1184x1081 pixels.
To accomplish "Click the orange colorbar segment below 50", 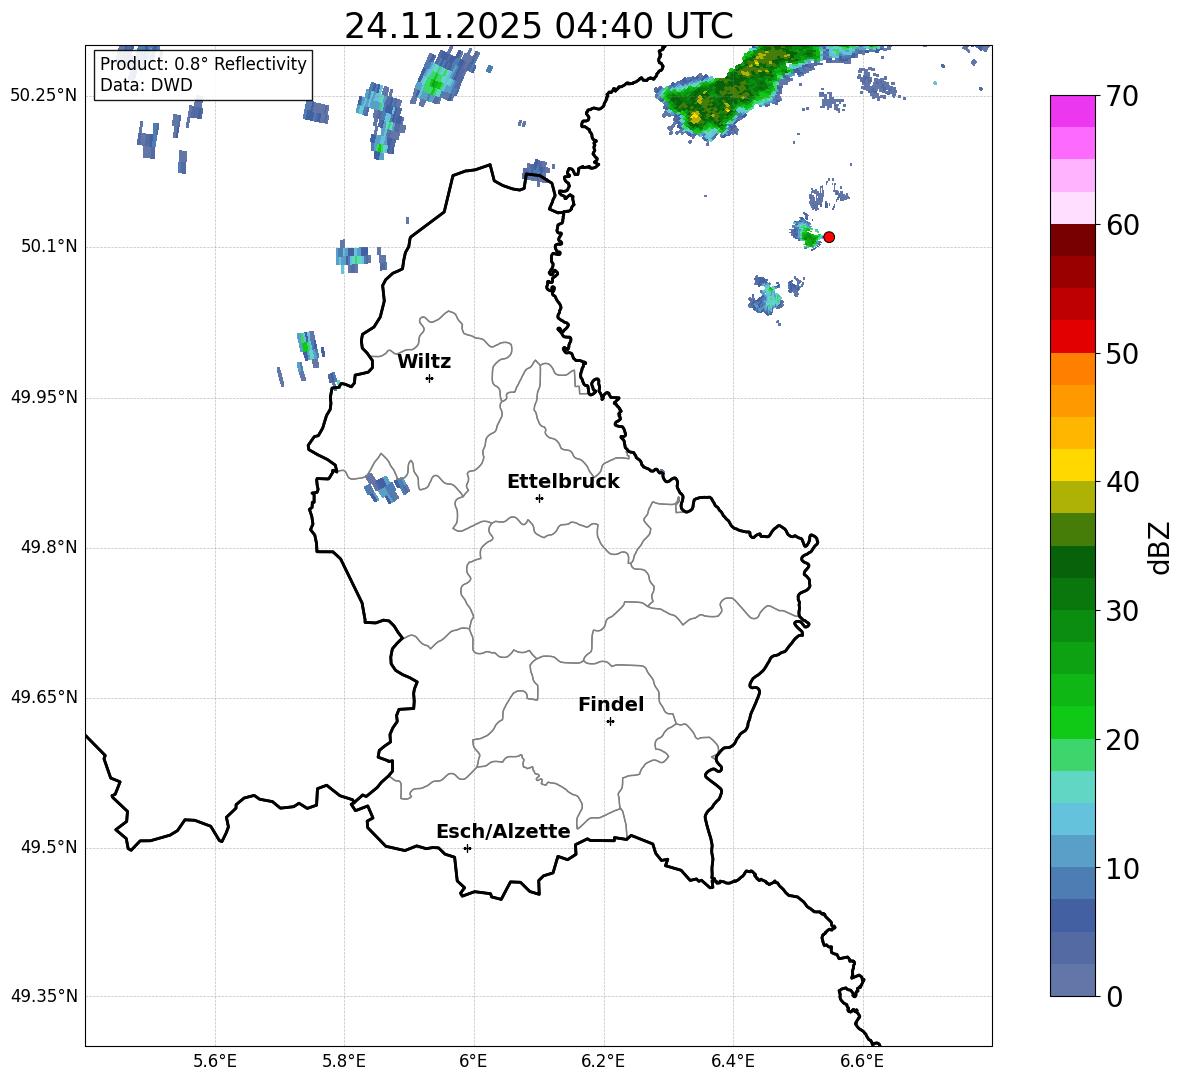I will [x=1072, y=369].
